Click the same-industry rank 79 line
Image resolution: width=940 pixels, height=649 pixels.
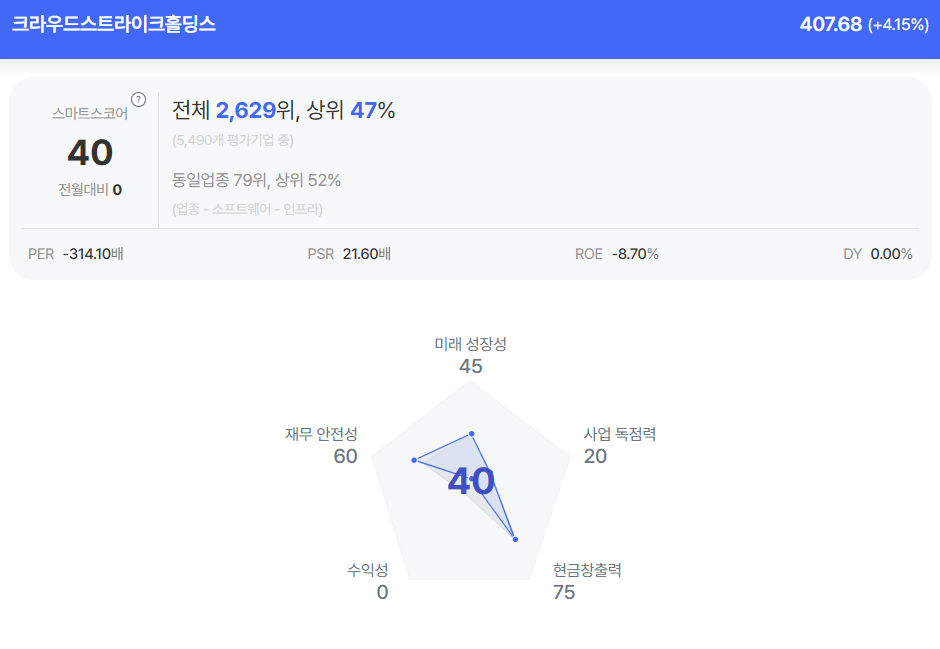(256, 180)
